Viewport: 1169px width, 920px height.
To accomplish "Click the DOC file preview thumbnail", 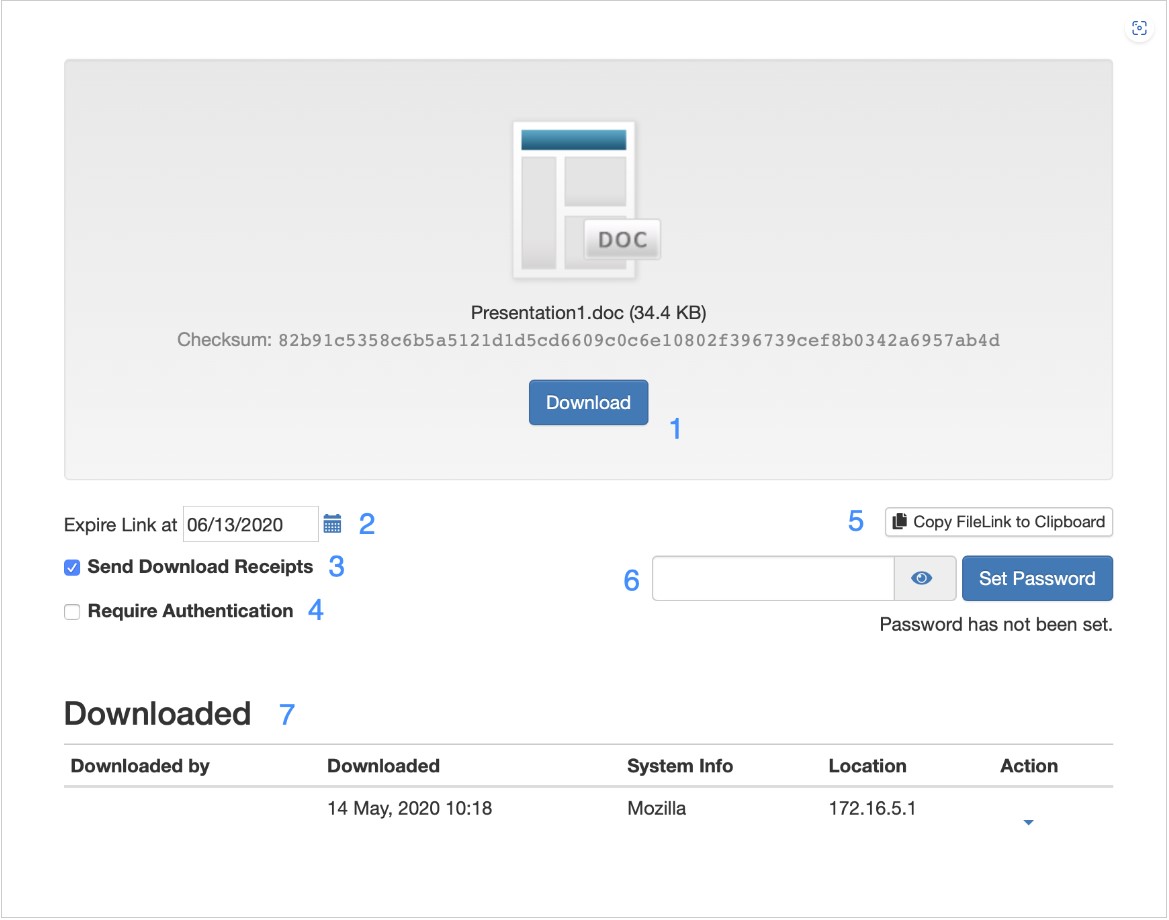I will point(586,200).
